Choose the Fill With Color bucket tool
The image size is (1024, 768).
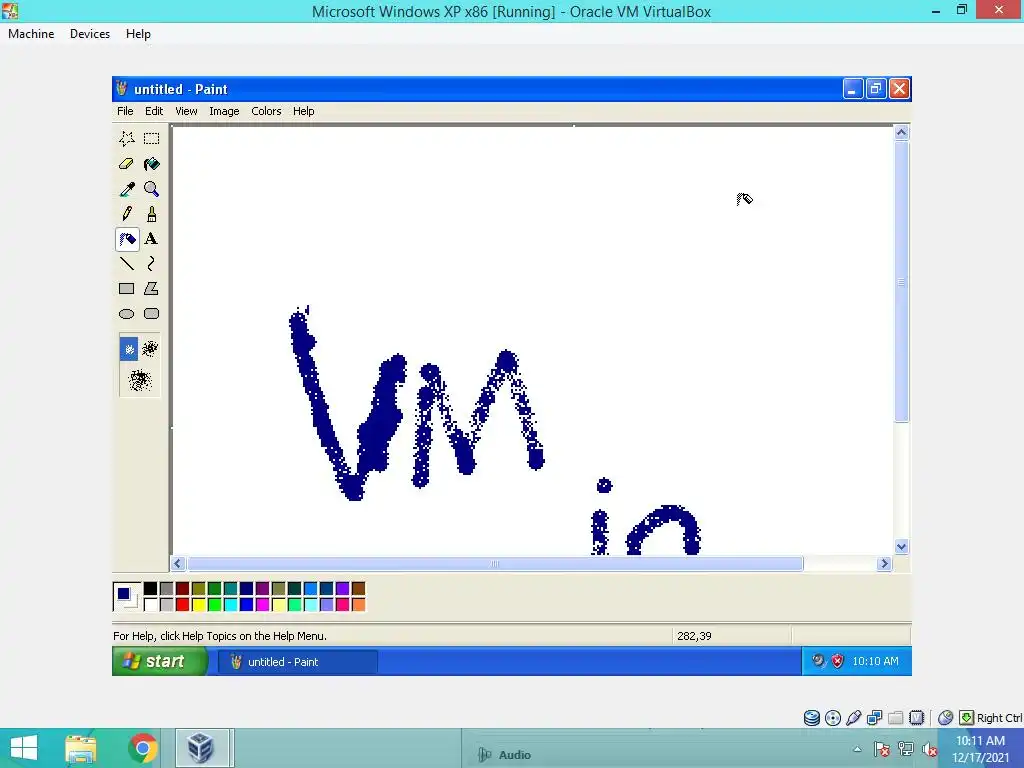coord(152,164)
